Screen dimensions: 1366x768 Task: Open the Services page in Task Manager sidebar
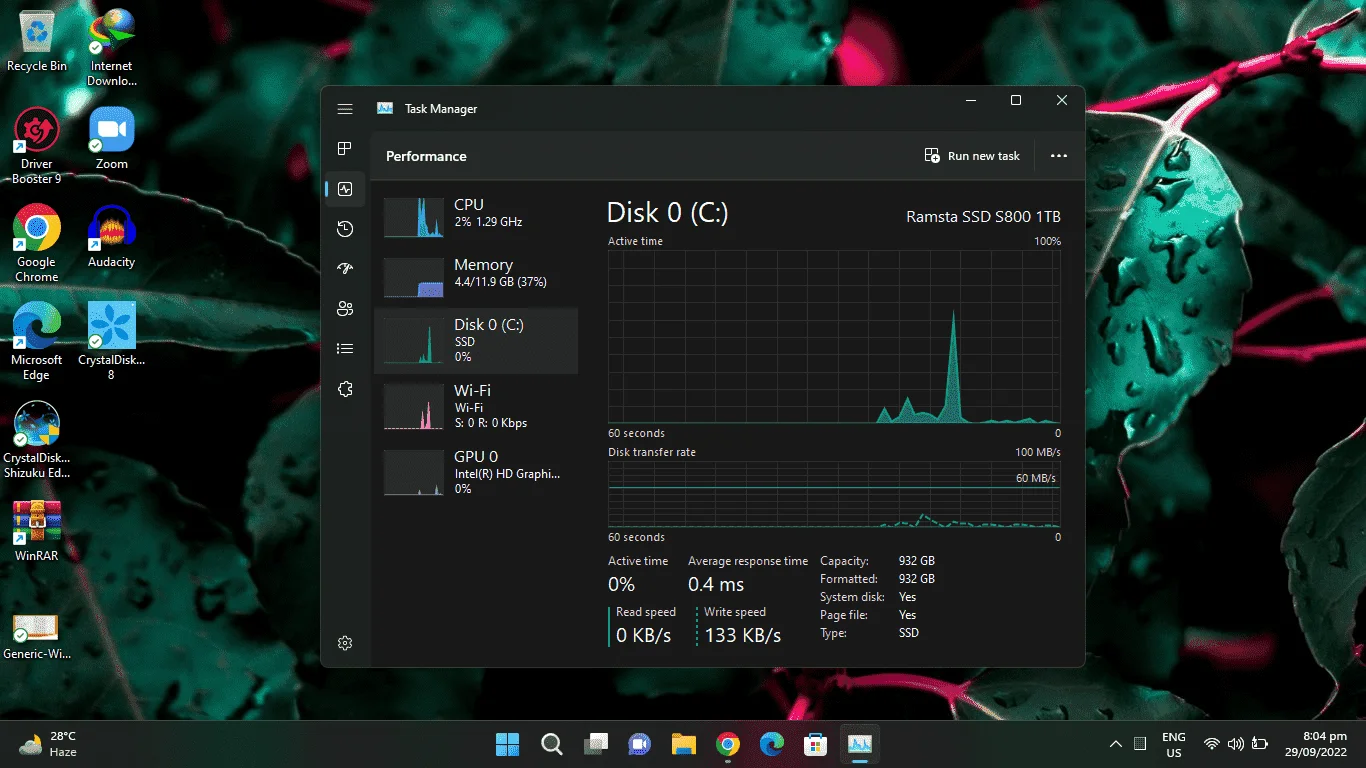tap(345, 389)
